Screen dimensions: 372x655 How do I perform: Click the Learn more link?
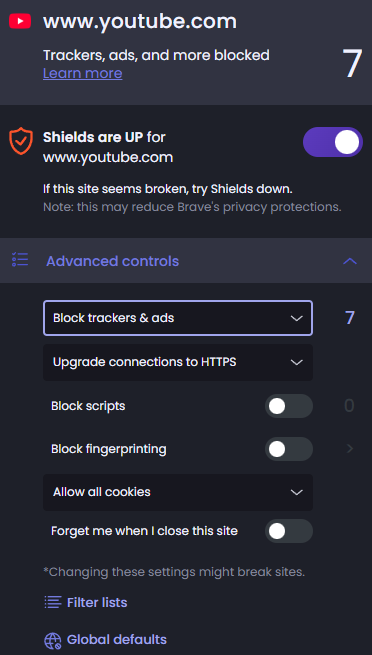pos(83,74)
